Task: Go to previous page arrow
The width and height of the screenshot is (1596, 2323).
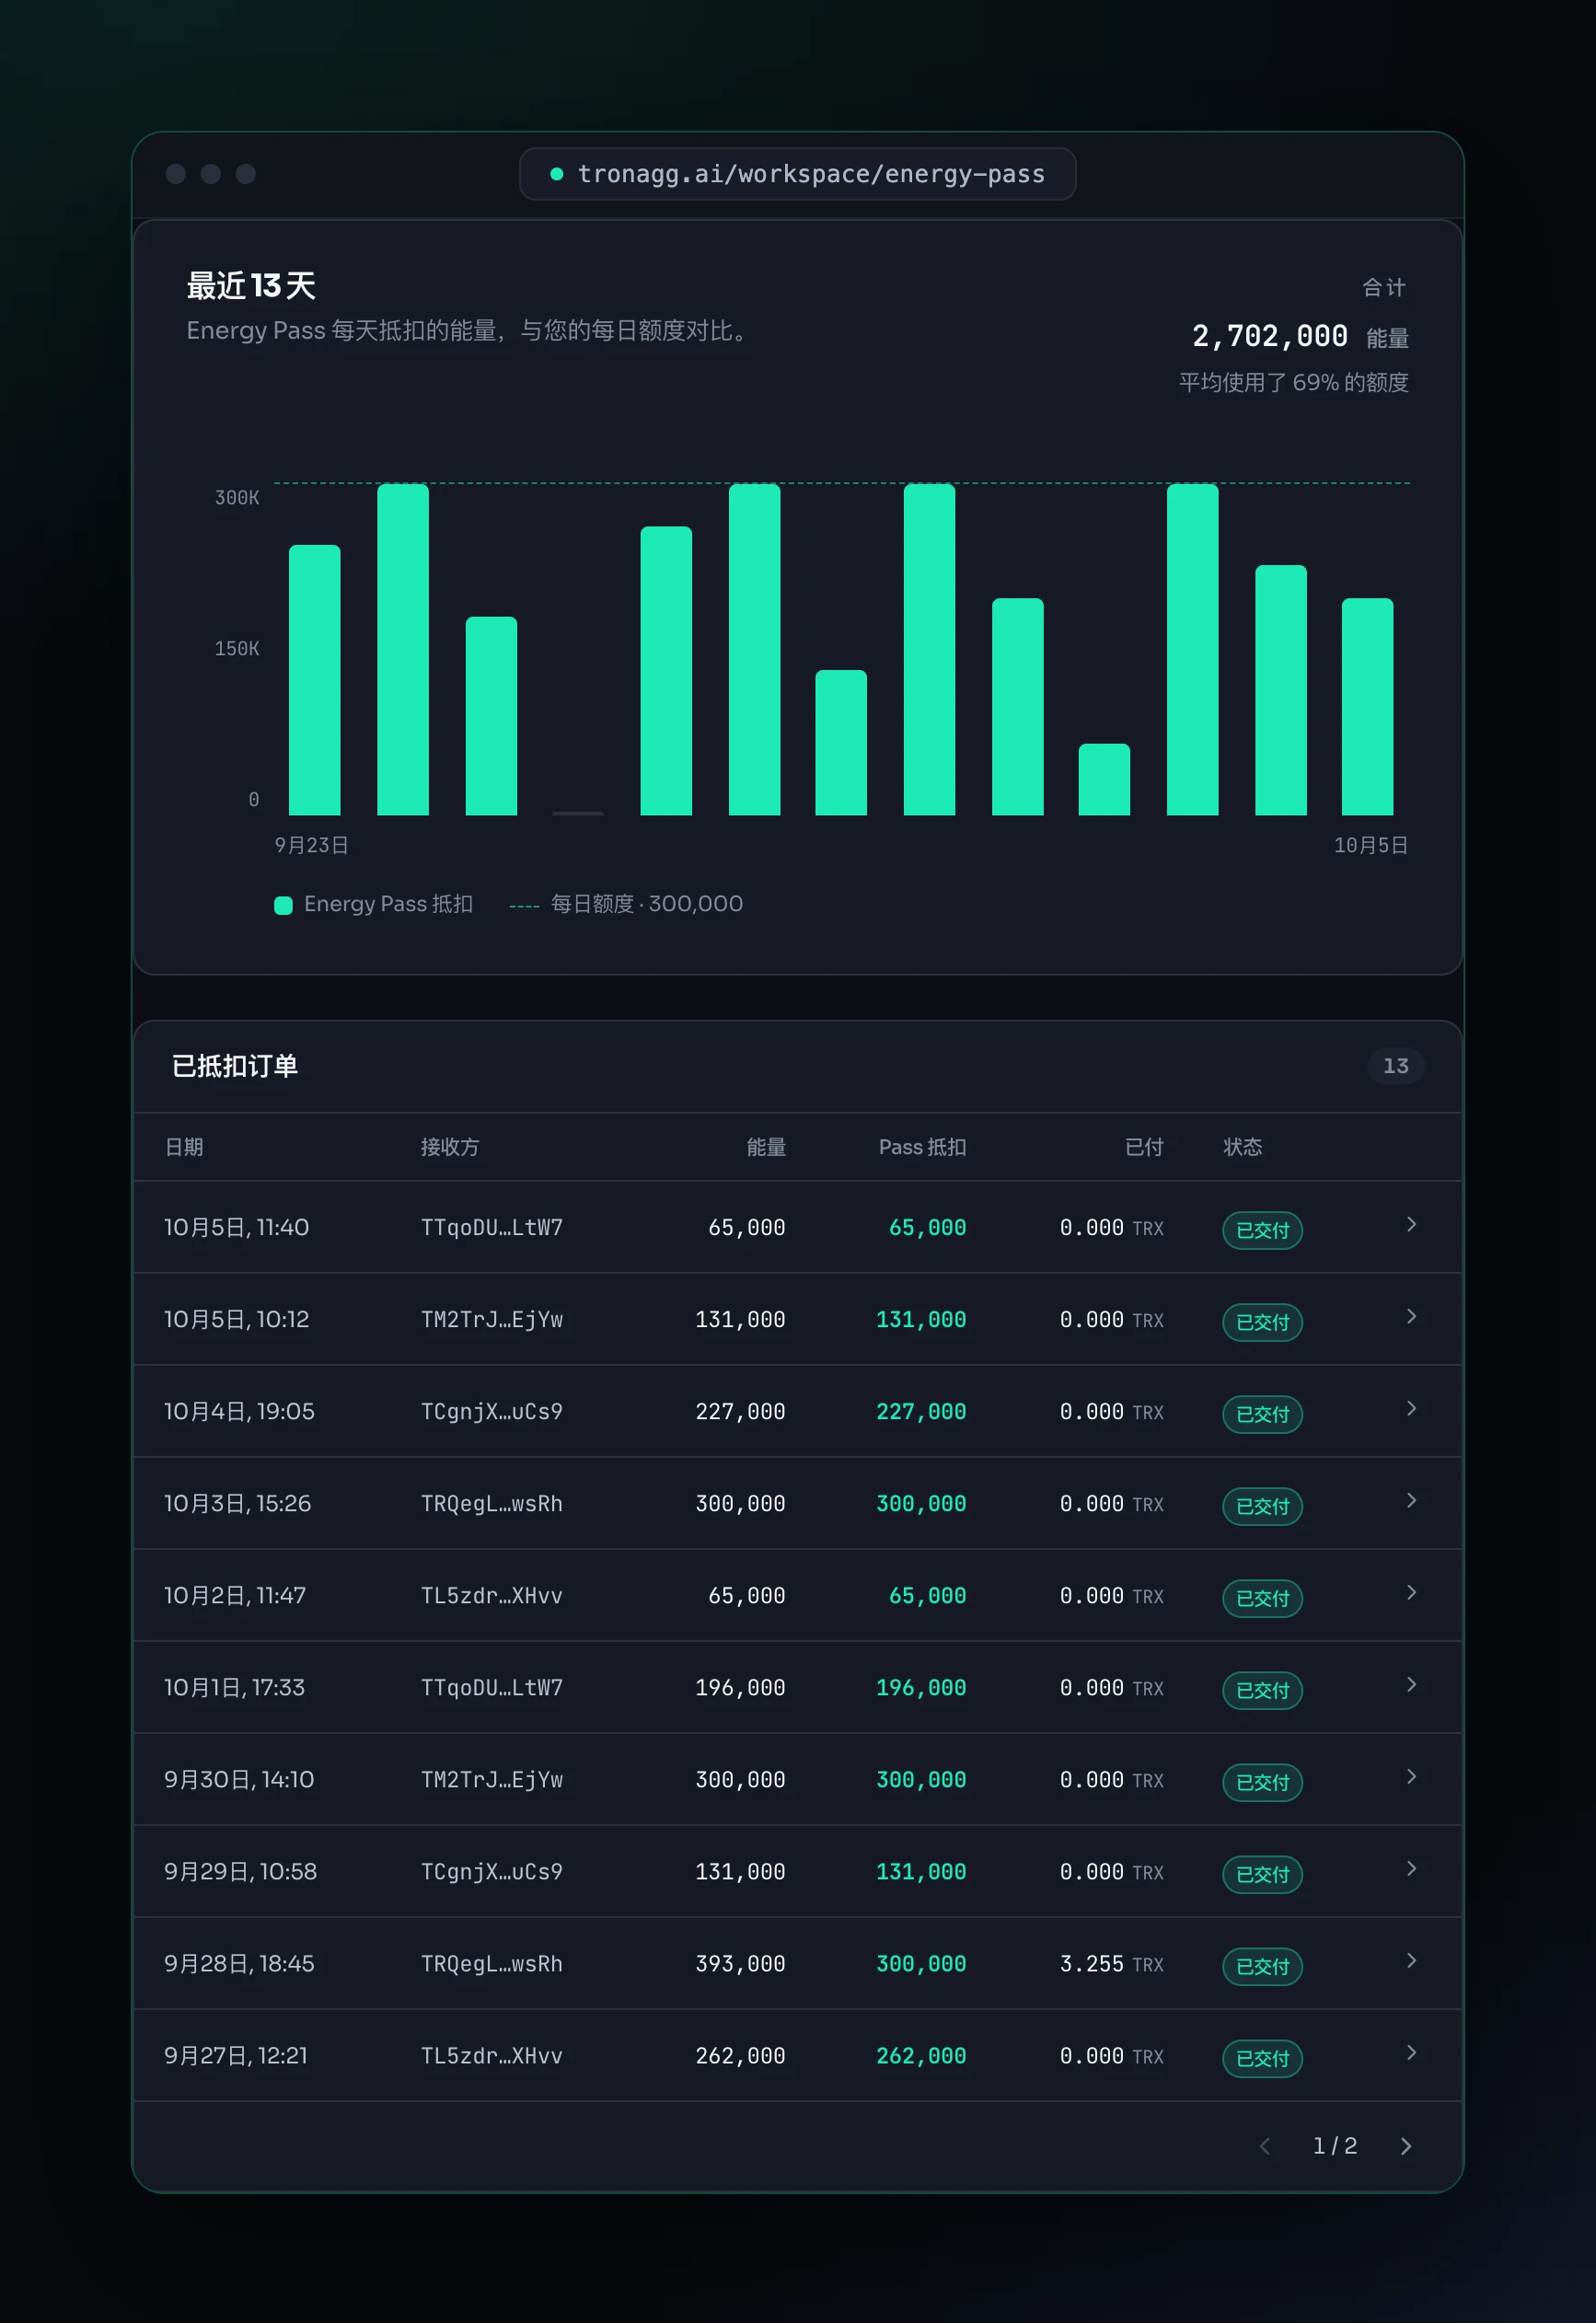Action: tap(1265, 2146)
